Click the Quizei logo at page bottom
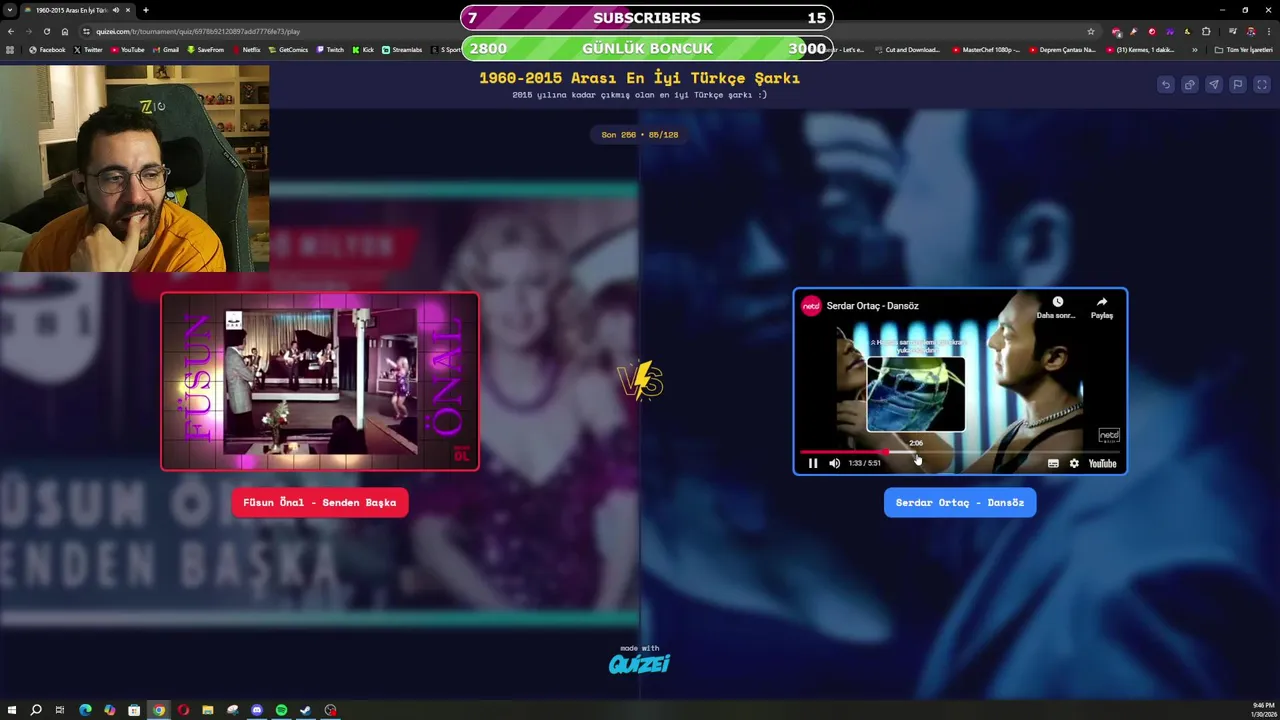Screen dimensions: 1280x720 click(639, 662)
